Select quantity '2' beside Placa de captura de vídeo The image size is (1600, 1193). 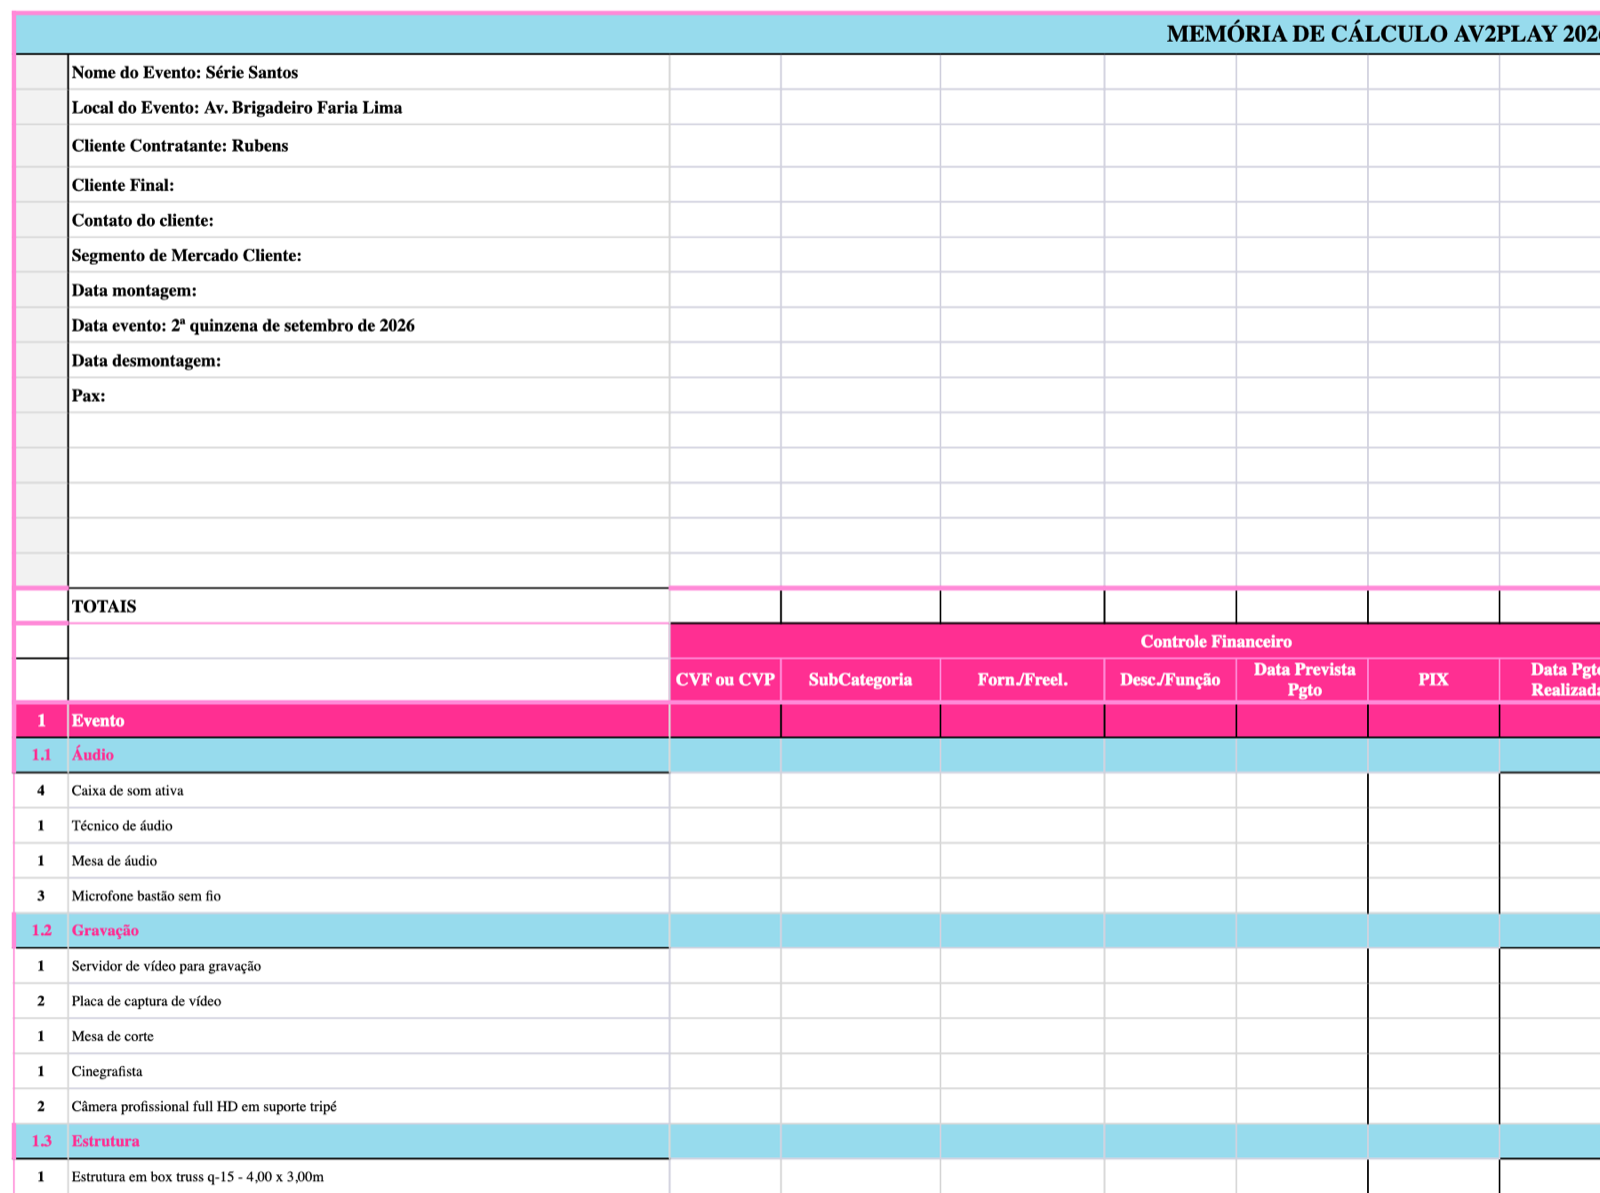pos(41,1001)
